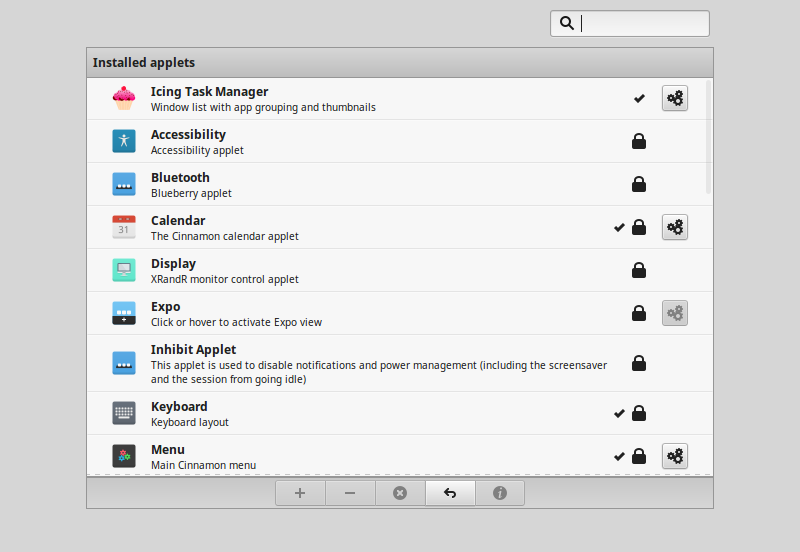
Task: Click the greyed Expo settings gears button
Action: [x=675, y=313]
